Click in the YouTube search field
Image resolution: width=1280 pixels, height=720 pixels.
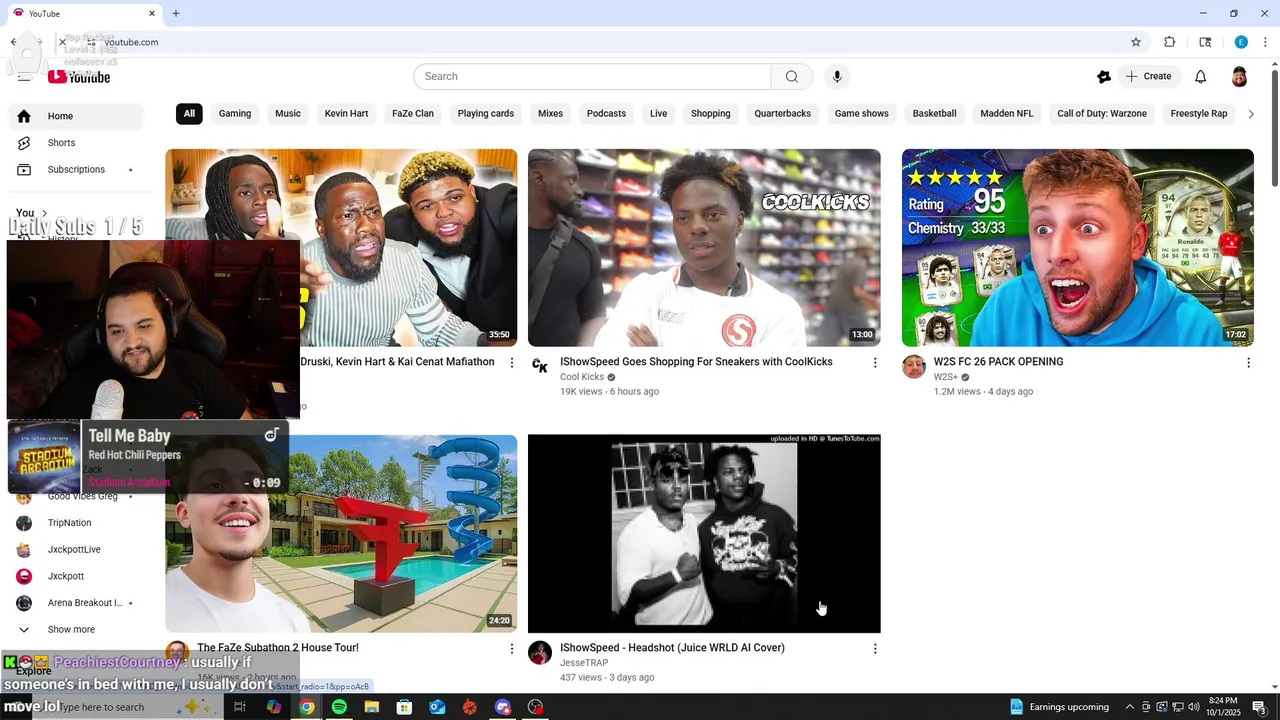(592, 77)
